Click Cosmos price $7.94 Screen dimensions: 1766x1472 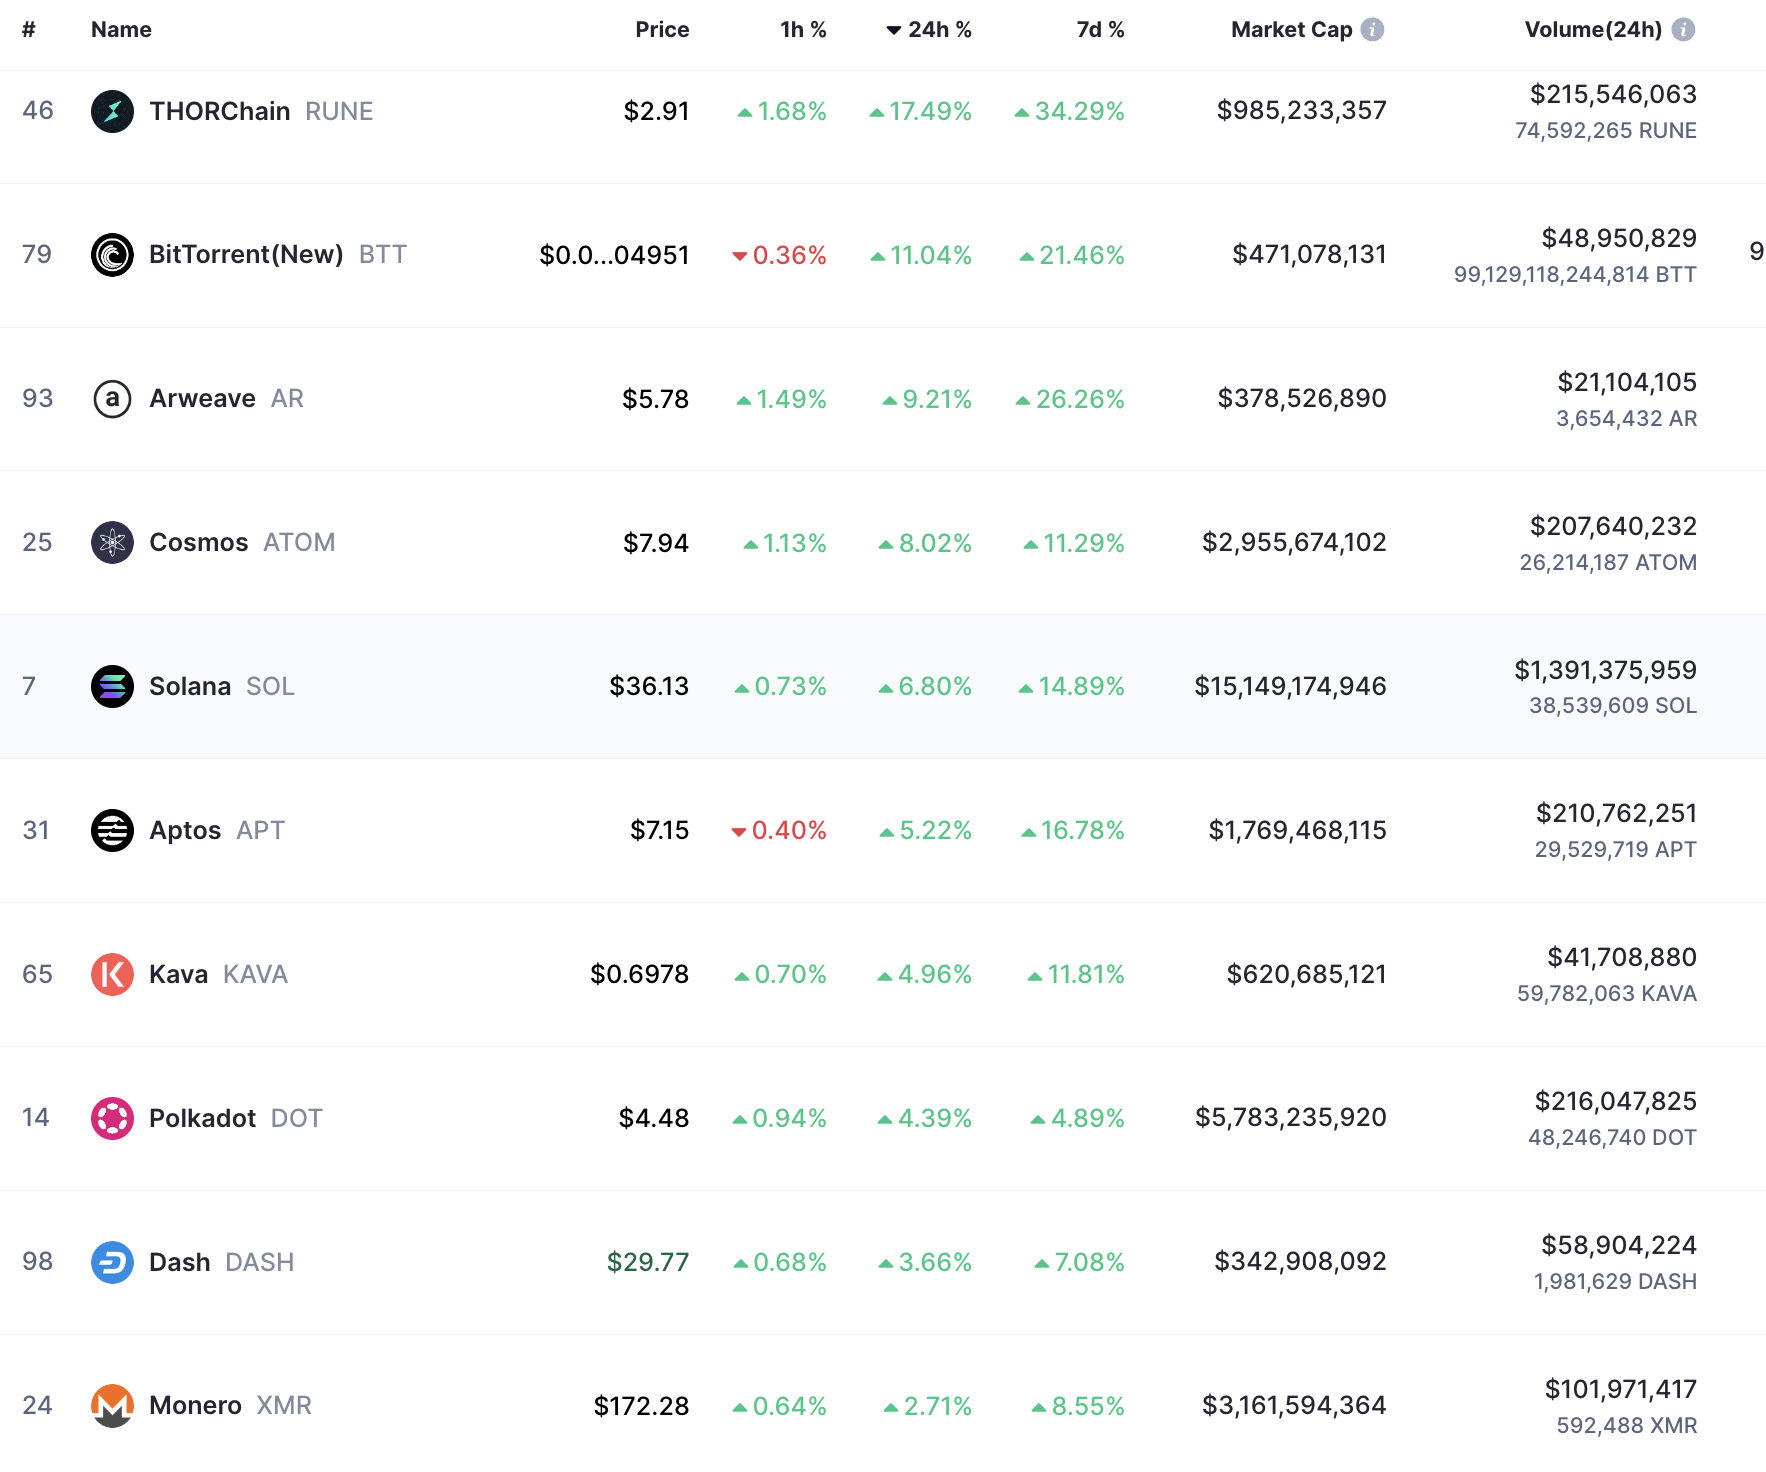point(656,543)
